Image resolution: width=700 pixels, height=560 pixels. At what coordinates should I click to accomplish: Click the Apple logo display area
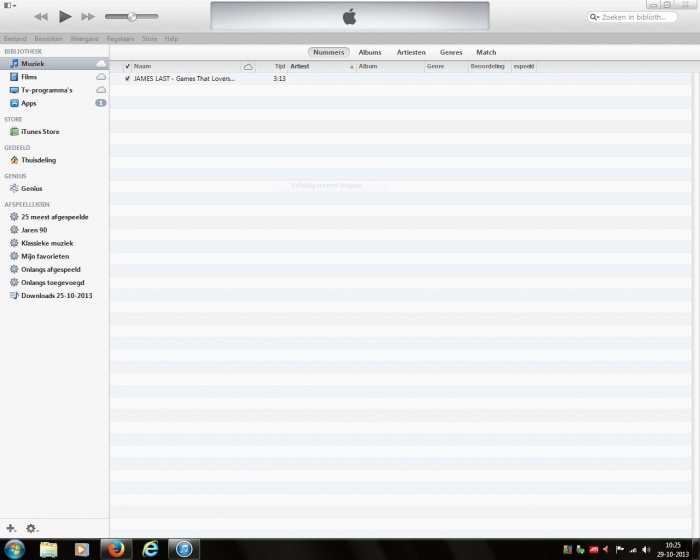(350, 16)
